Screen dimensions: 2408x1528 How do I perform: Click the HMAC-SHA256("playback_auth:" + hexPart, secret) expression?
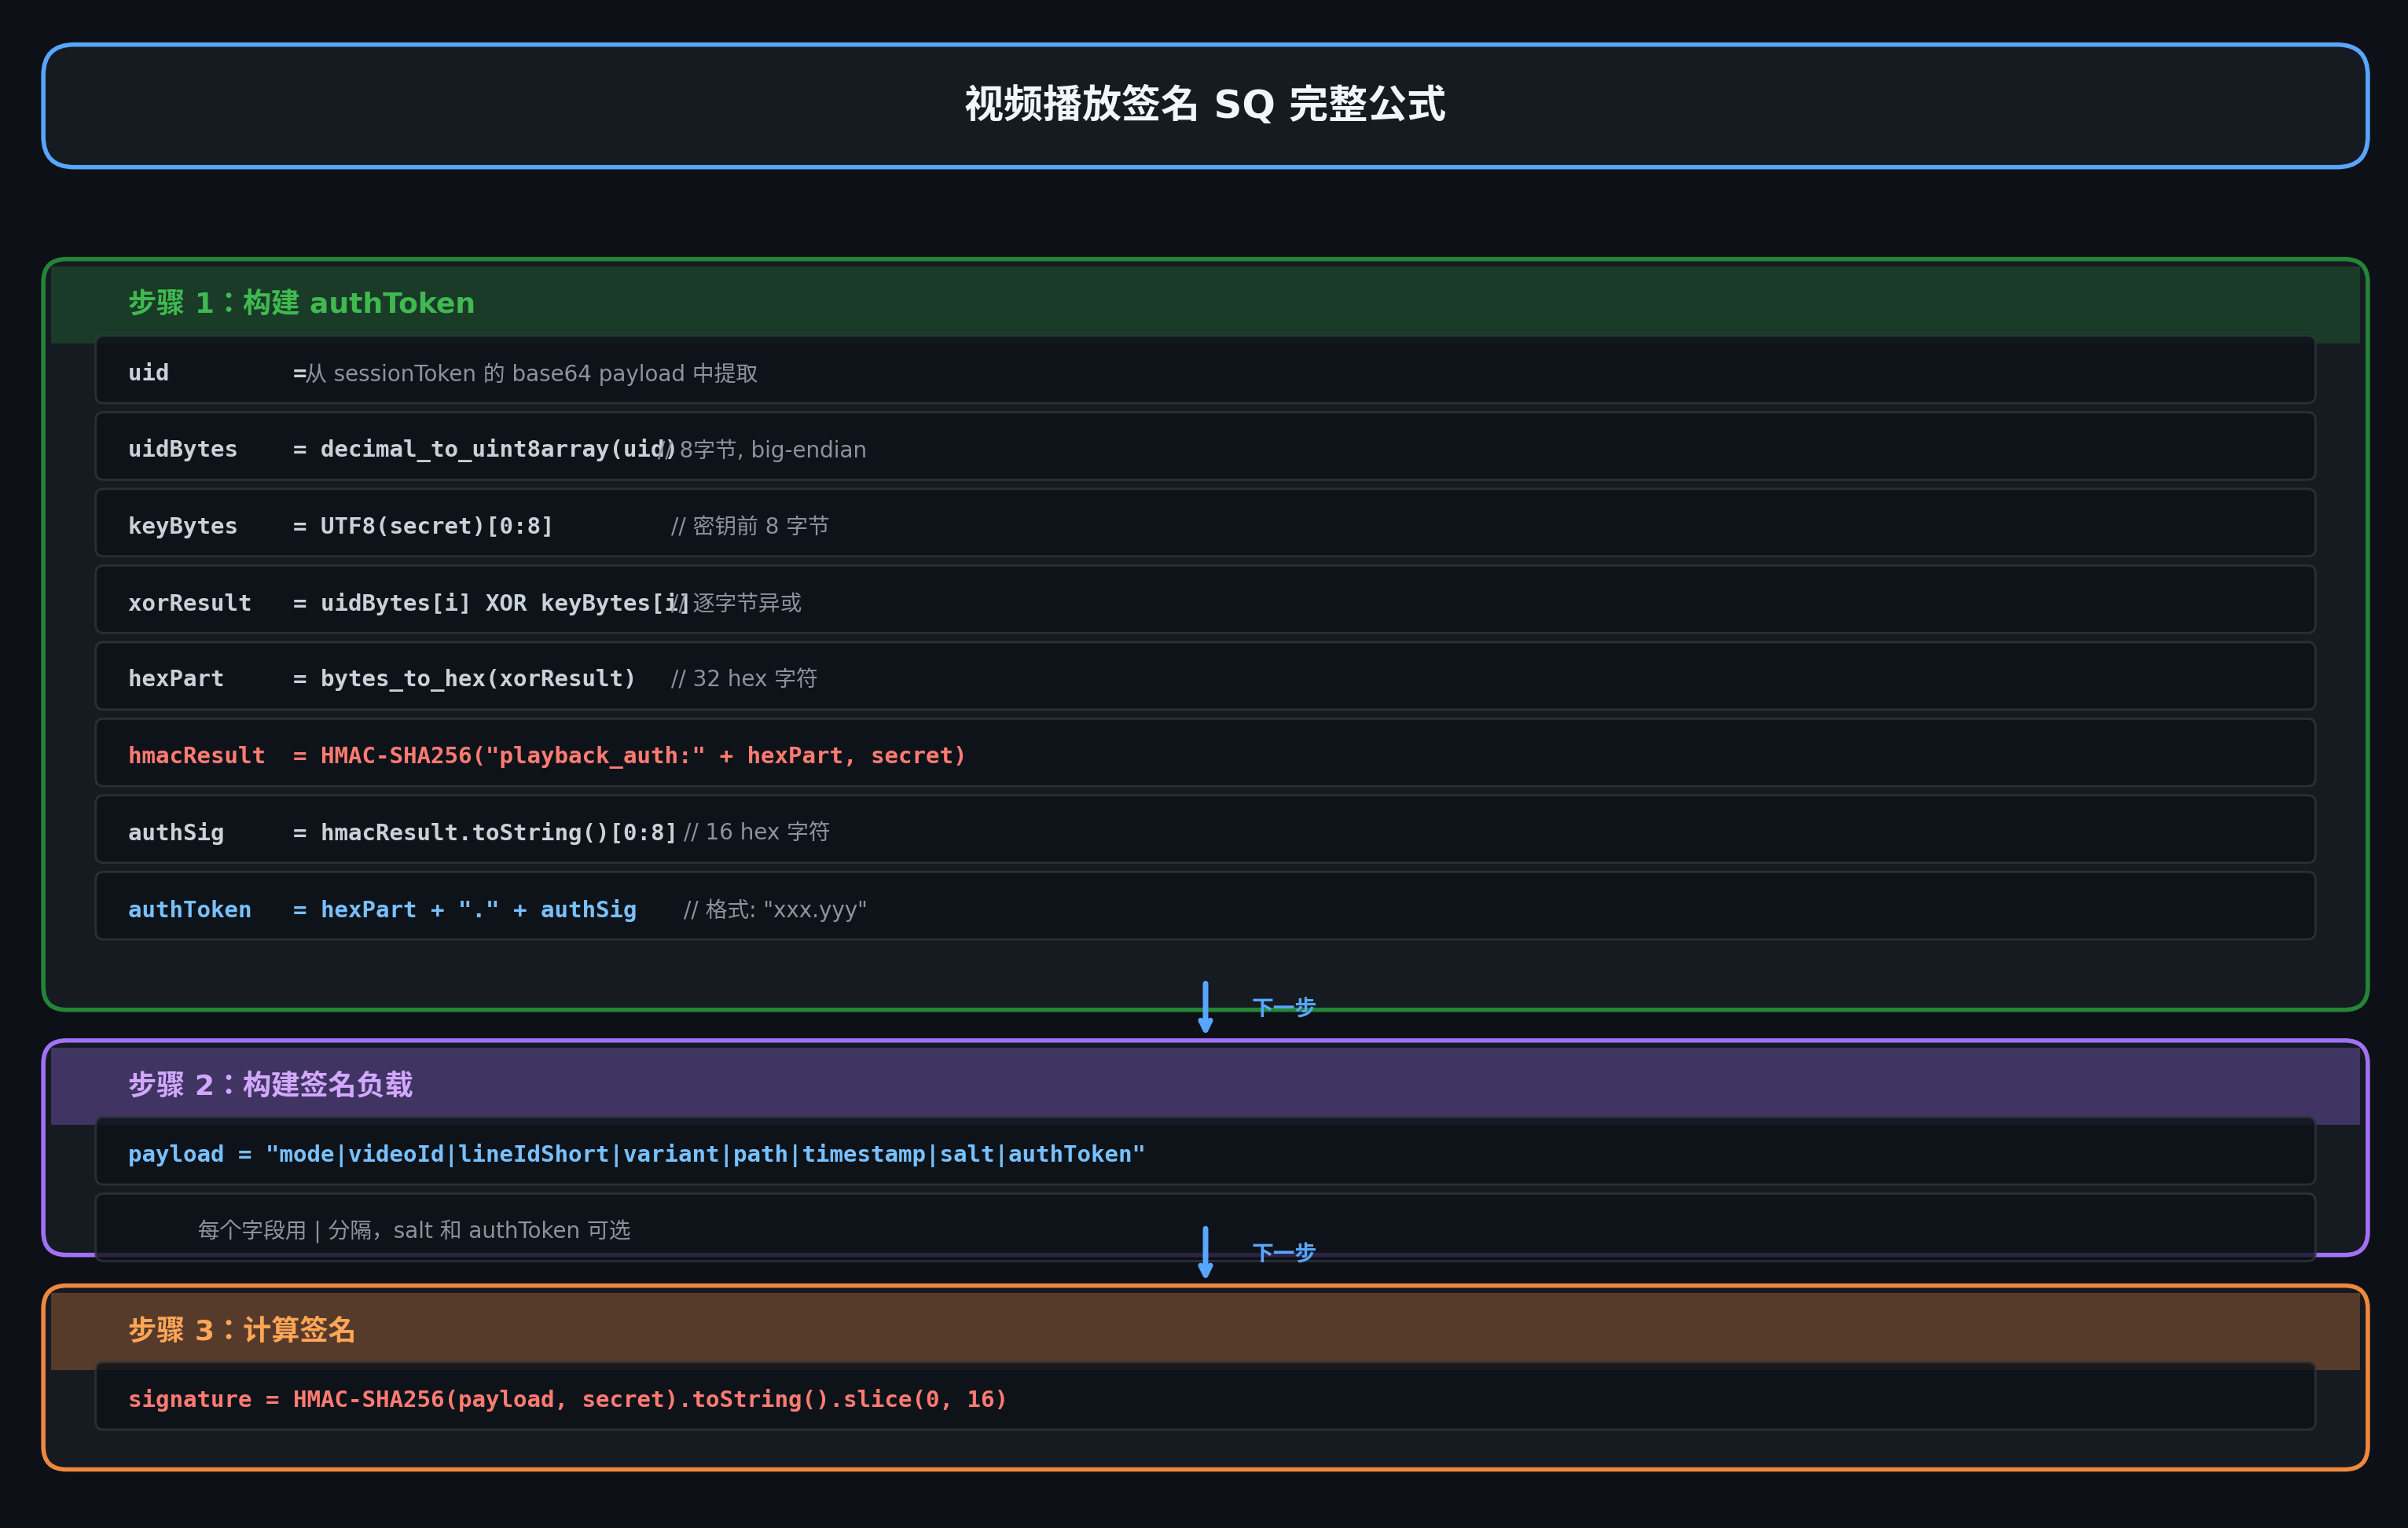(643, 755)
